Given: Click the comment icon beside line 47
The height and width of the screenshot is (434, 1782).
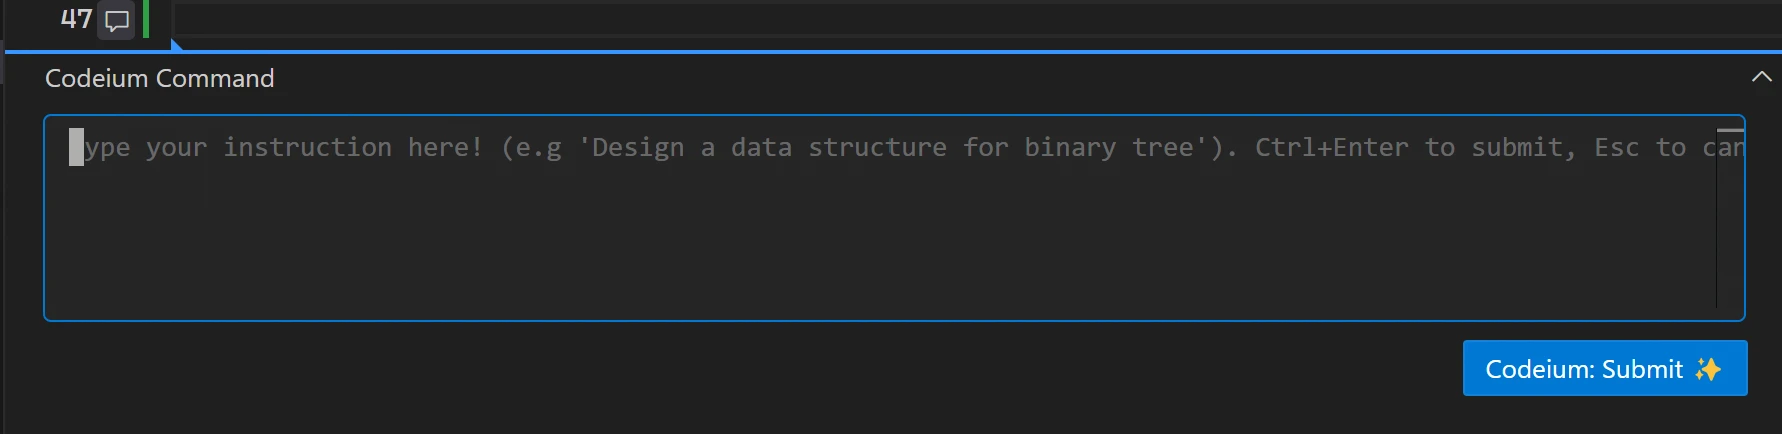Looking at the screenshot, I should pyautogui.click(x=117, y=20).
